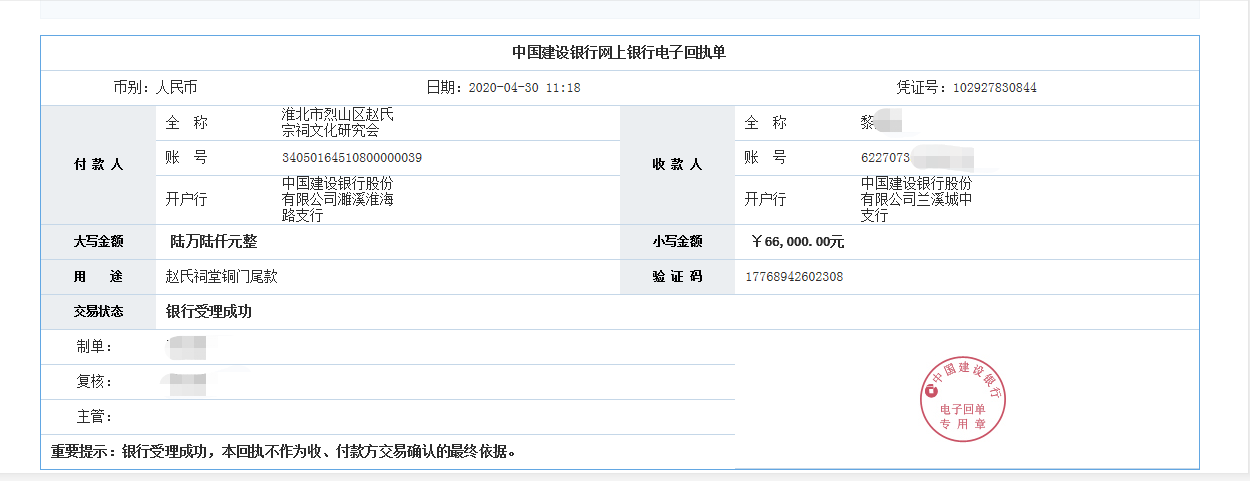Click the 小写金额 label
The width and height of the screenshot is (1250, 481).
pyautogui.click(x=677, y=241)
